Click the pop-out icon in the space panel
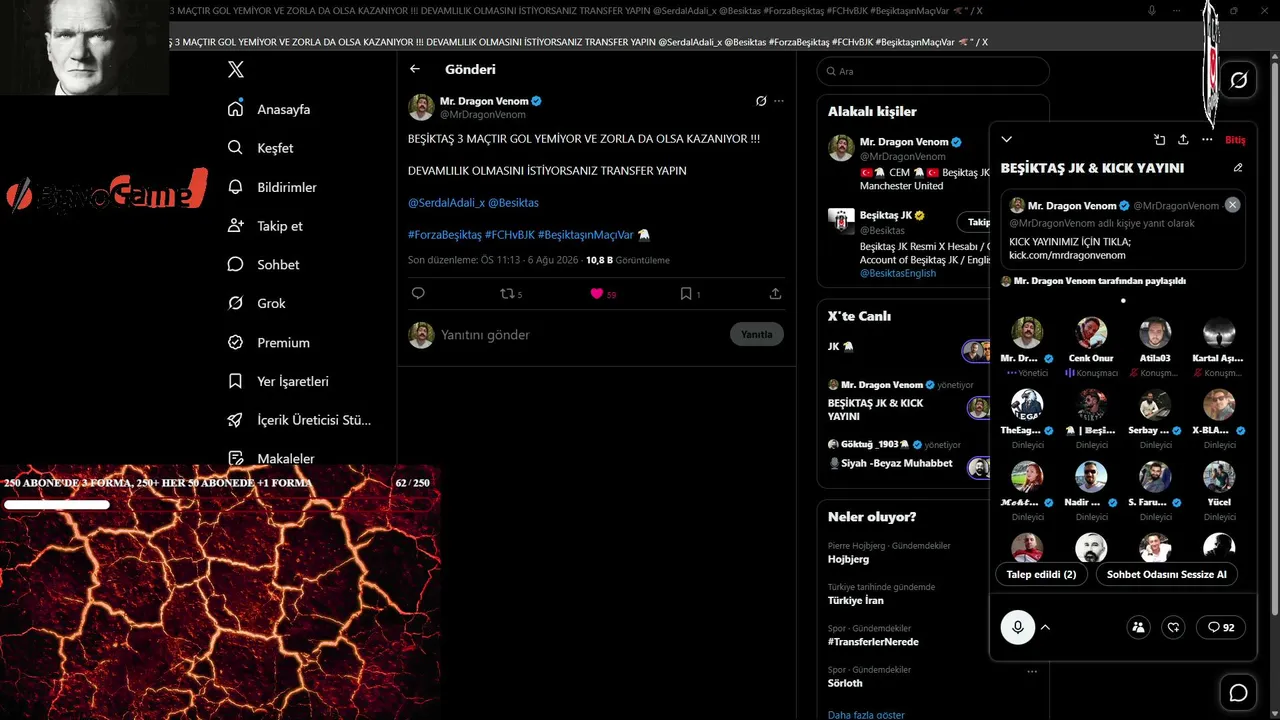This screenshot has width=1280, height=720. [1159, 140]
